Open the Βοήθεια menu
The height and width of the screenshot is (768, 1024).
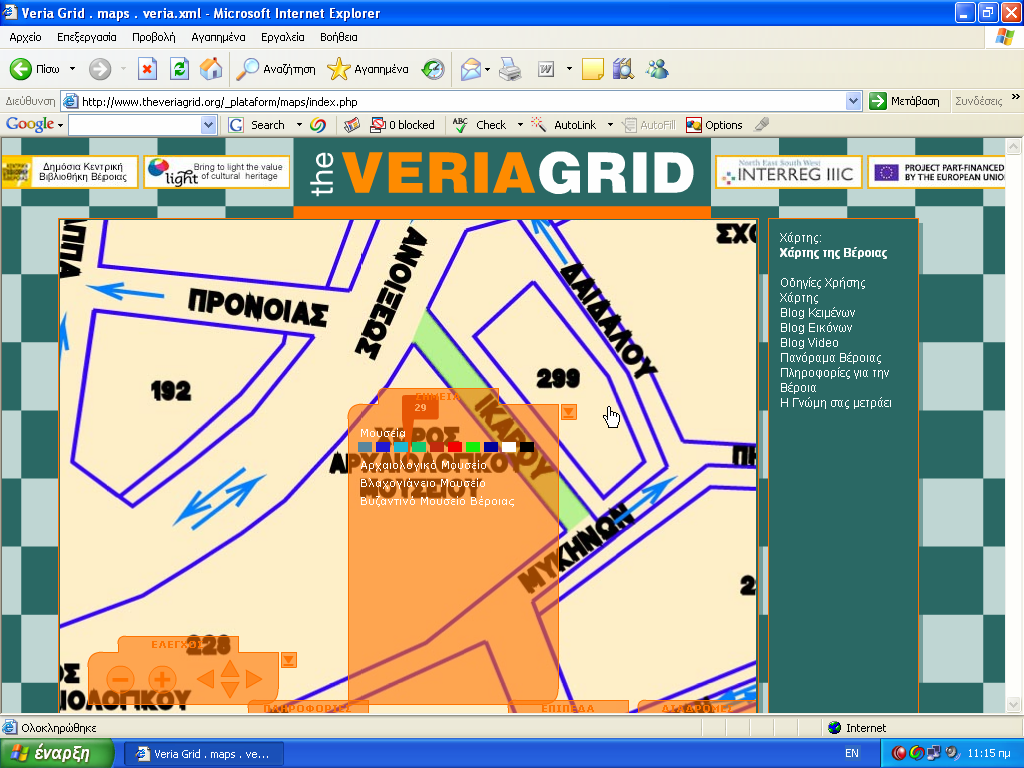(338, 37)
